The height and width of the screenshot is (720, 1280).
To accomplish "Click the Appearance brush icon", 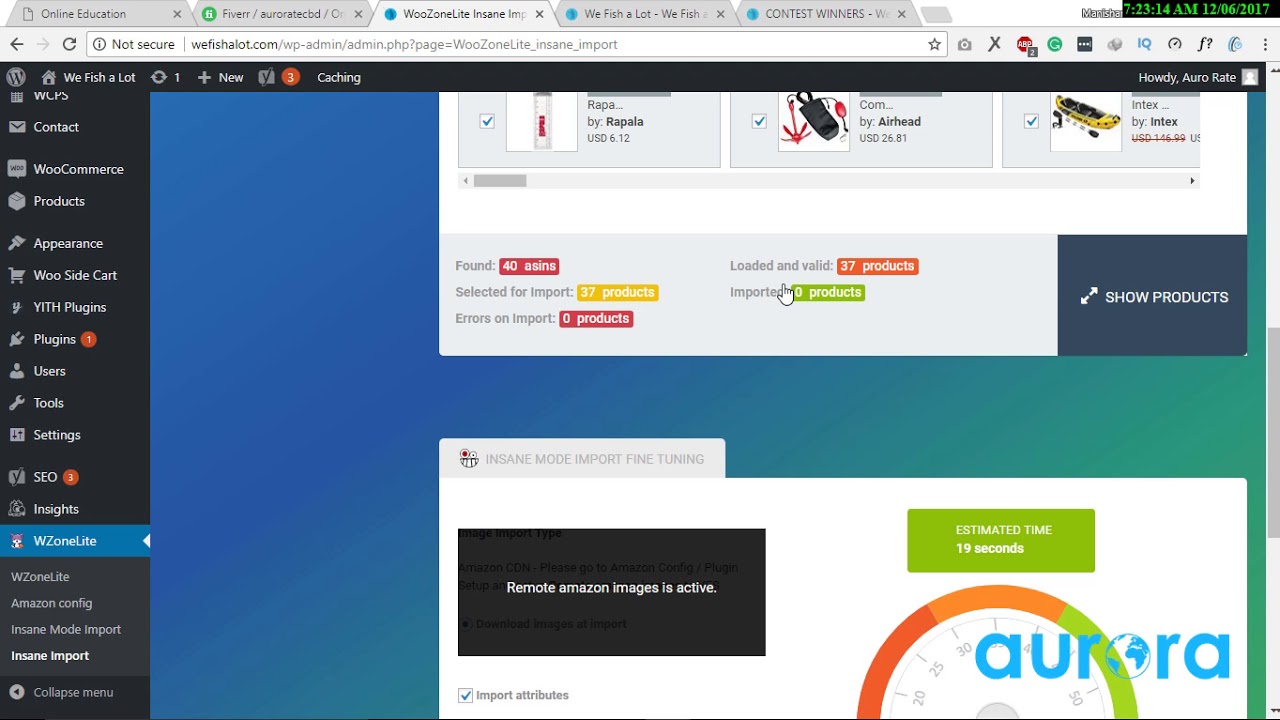I will pyautogui.click(x=17, y=243).
